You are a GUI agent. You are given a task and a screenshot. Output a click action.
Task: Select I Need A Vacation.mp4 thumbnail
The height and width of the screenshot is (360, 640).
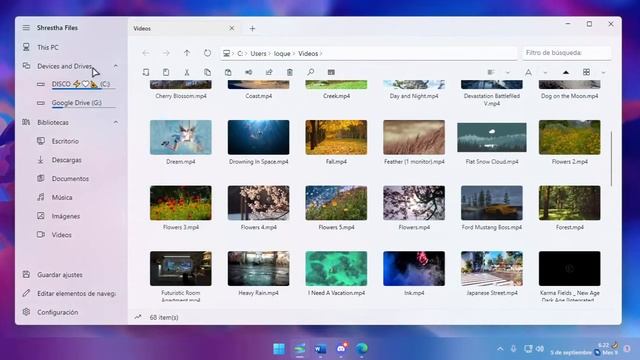(336, 269)
